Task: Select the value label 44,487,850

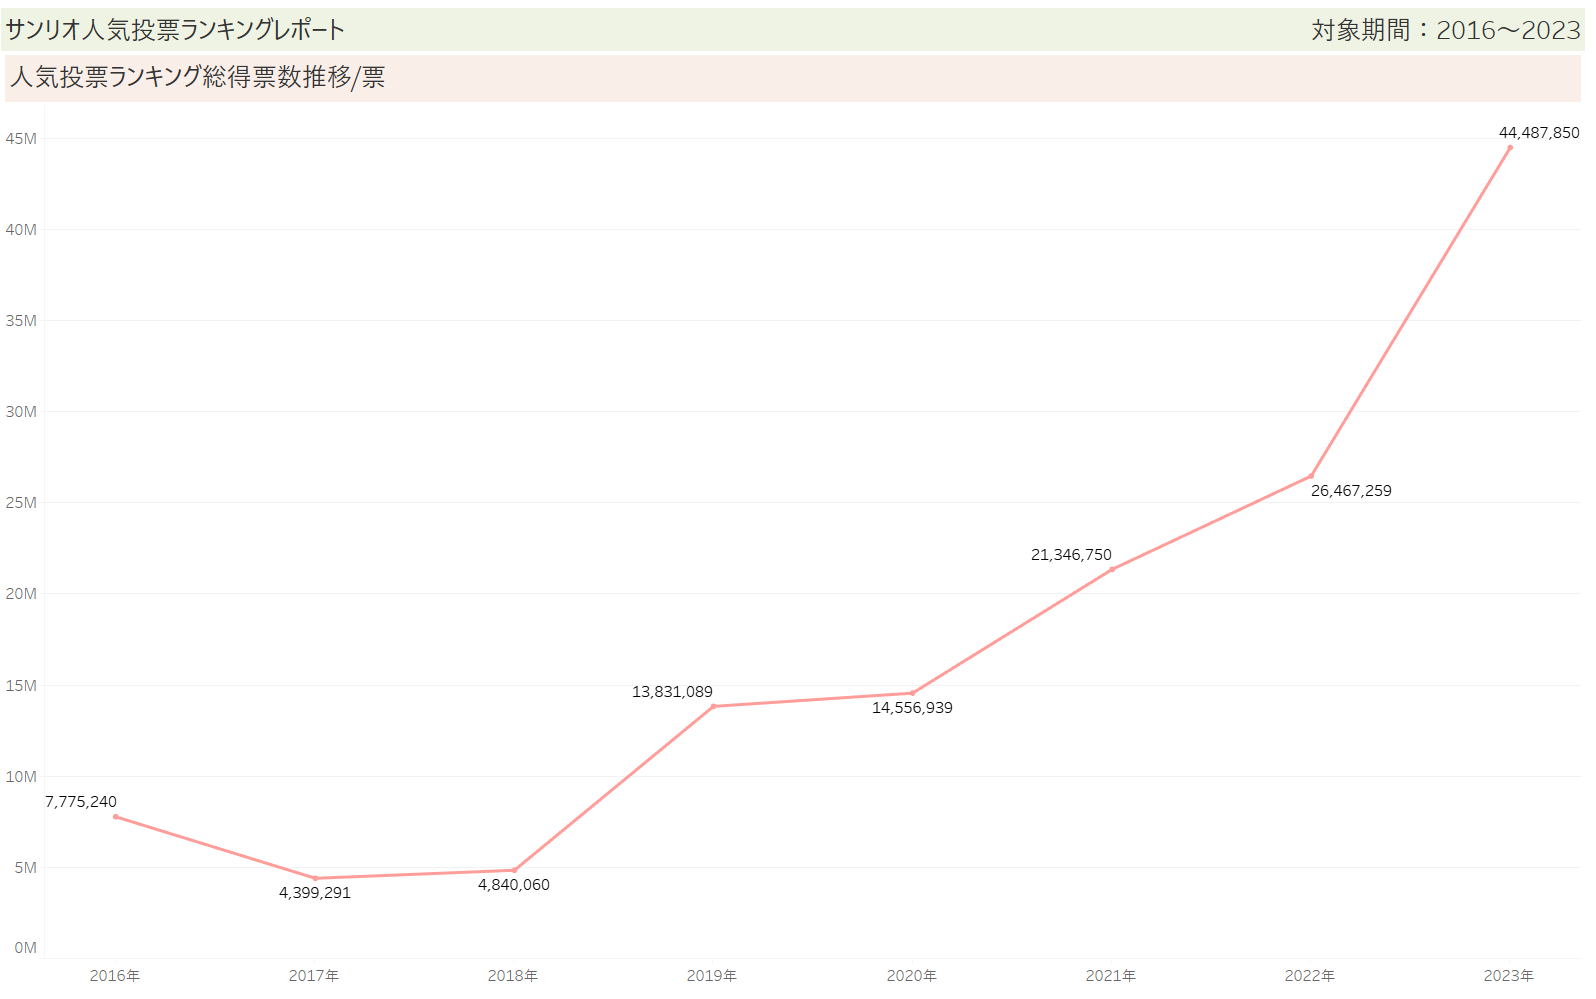Action: click(1539, 132)
